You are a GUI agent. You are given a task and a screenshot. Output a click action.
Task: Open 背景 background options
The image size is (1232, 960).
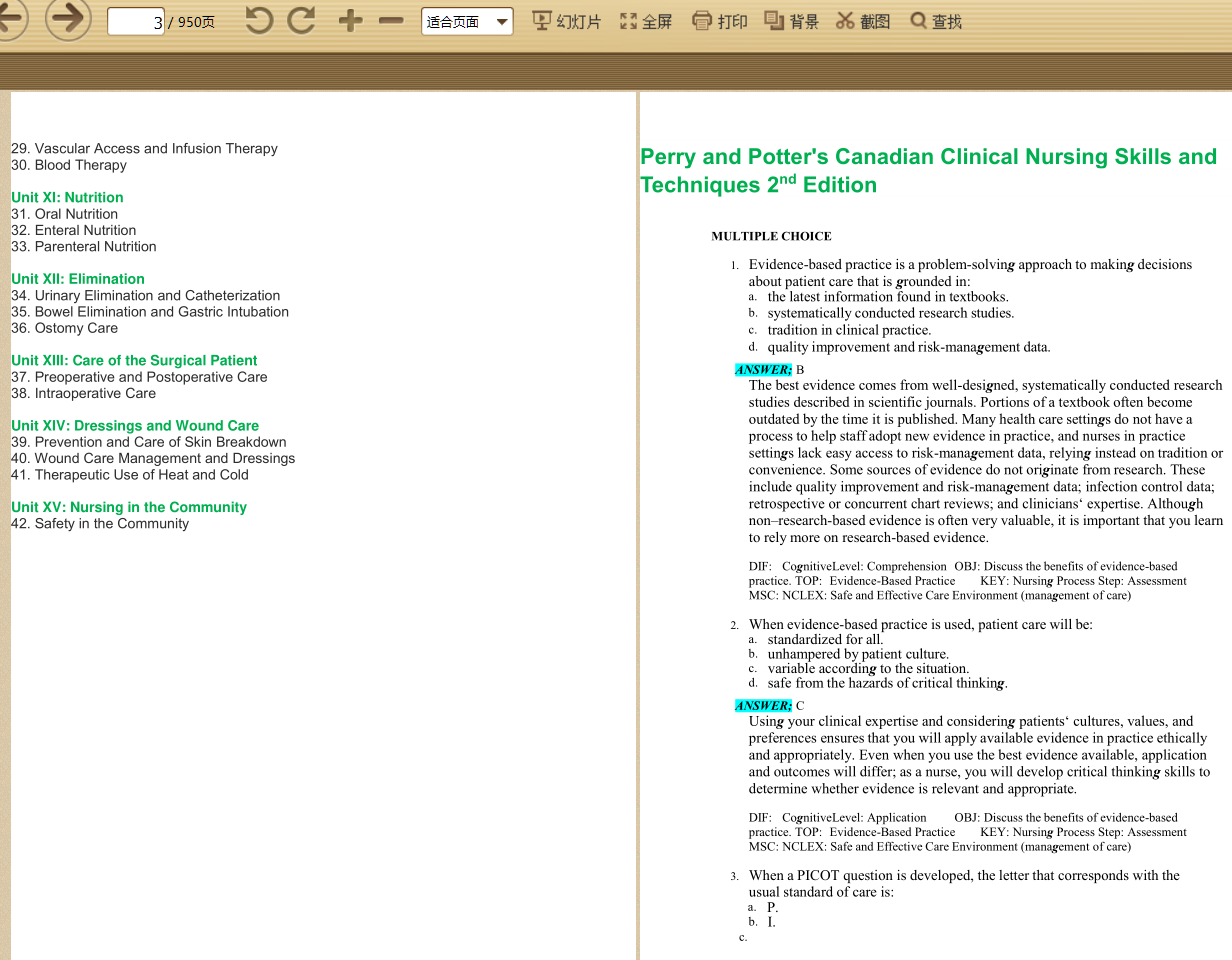[792, 21]
